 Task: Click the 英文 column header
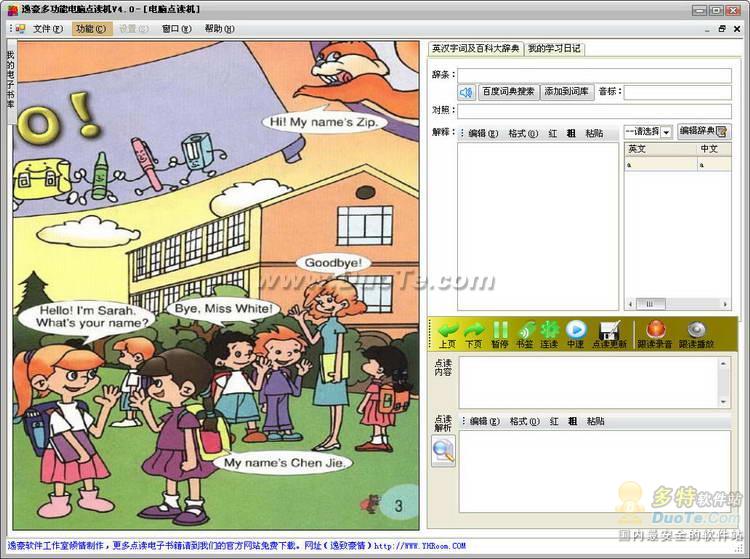[x=661, y=149]
